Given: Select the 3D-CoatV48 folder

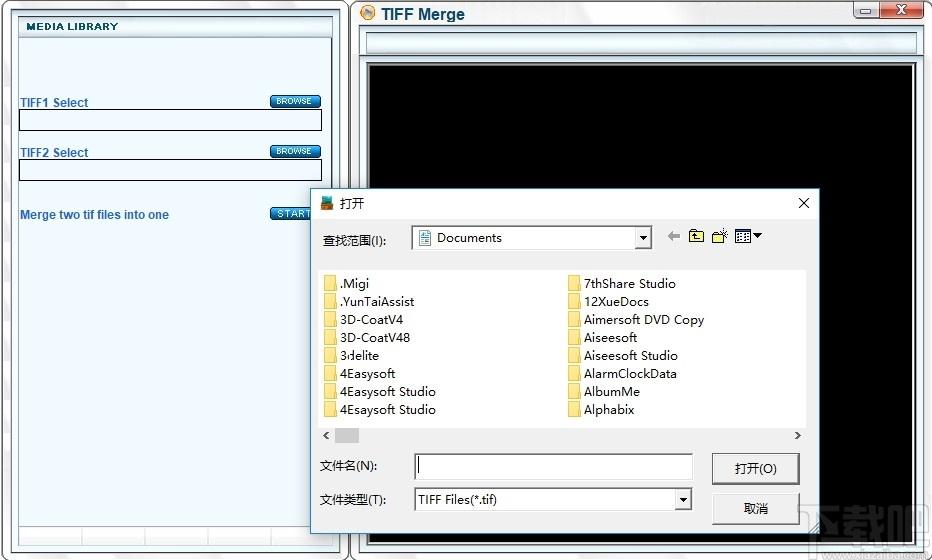Looking at the screenshot, I should coord(367,338).
